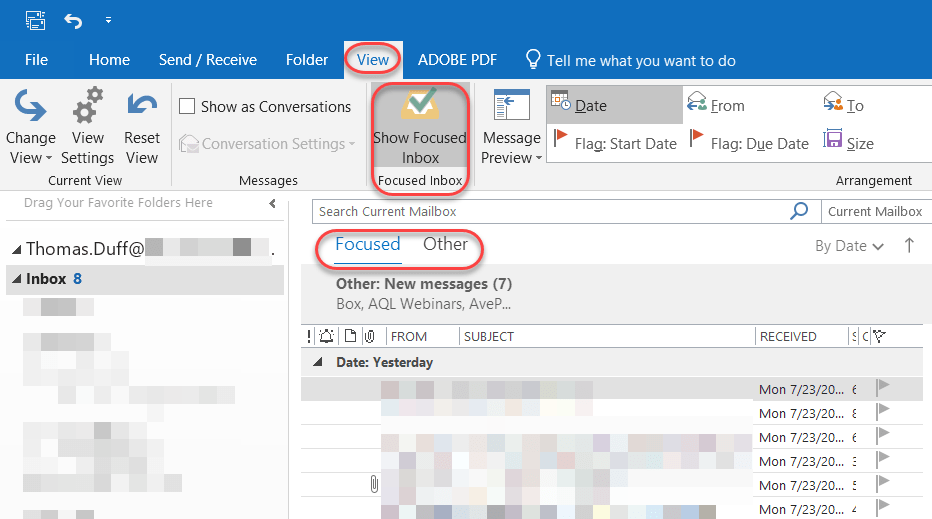Click the Reset View button
The width and height of the screenshot is (932, 519).
[141, 127]
